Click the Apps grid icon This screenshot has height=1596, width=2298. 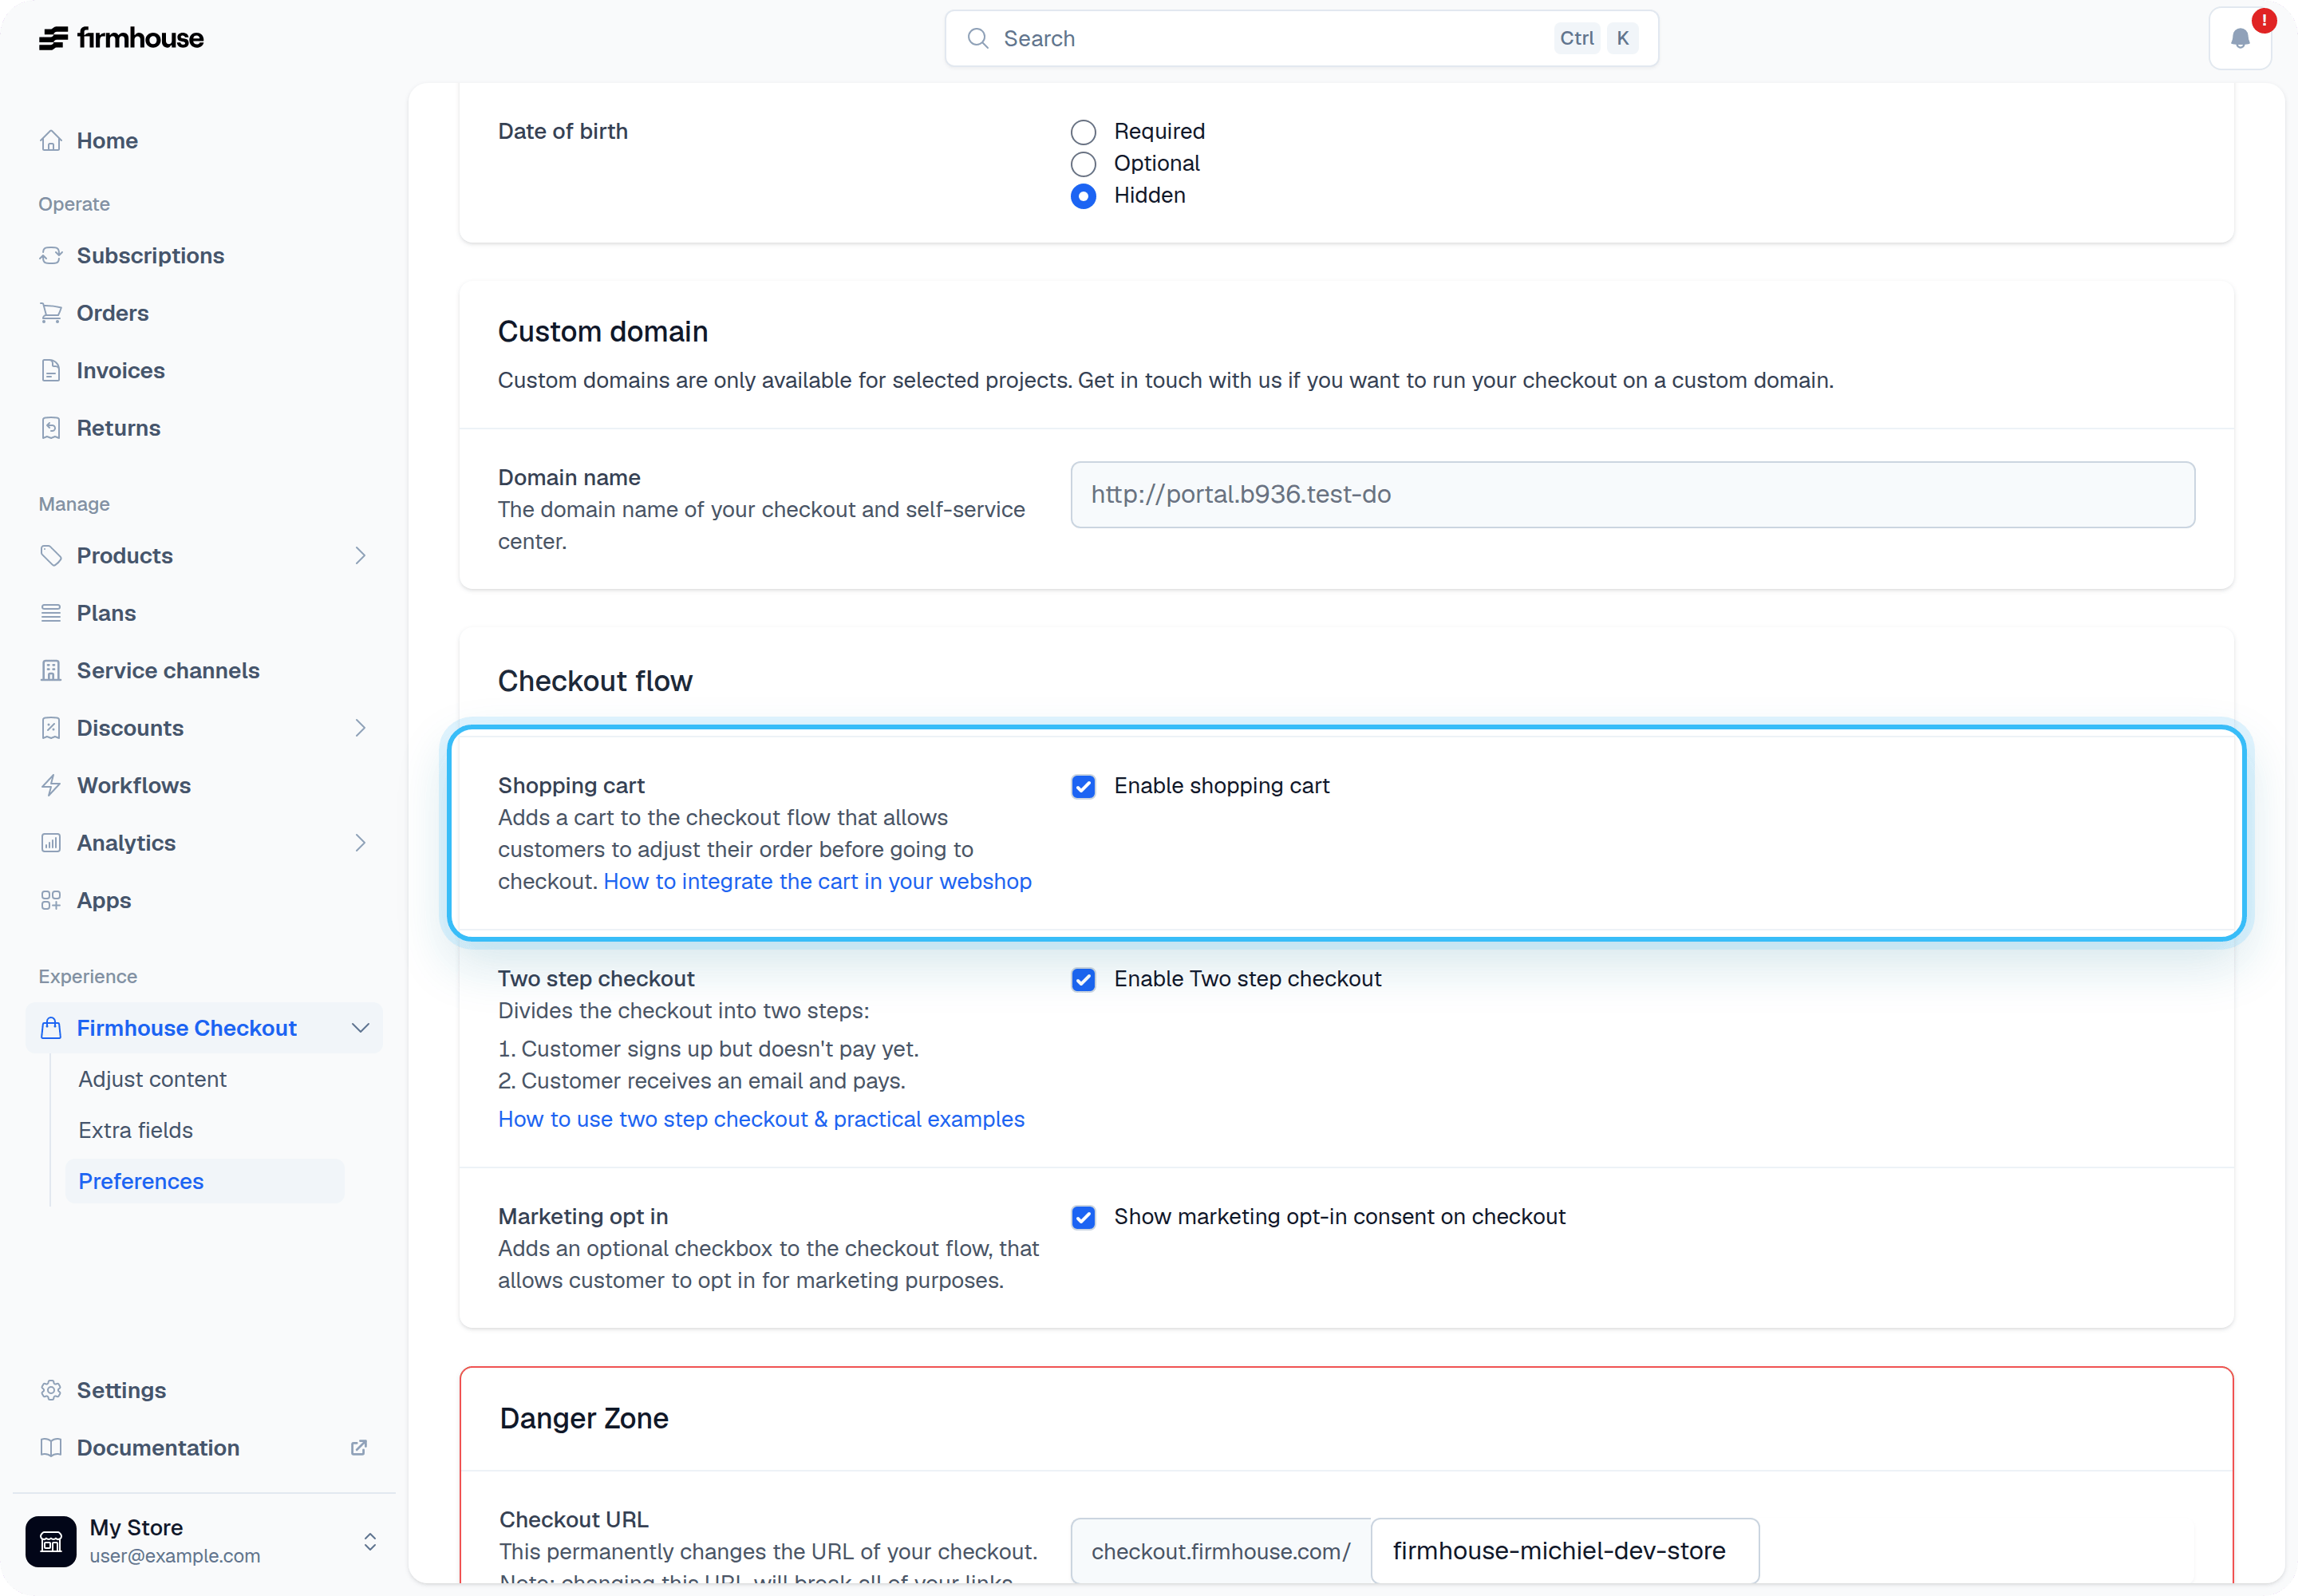(x=51, y=900)
